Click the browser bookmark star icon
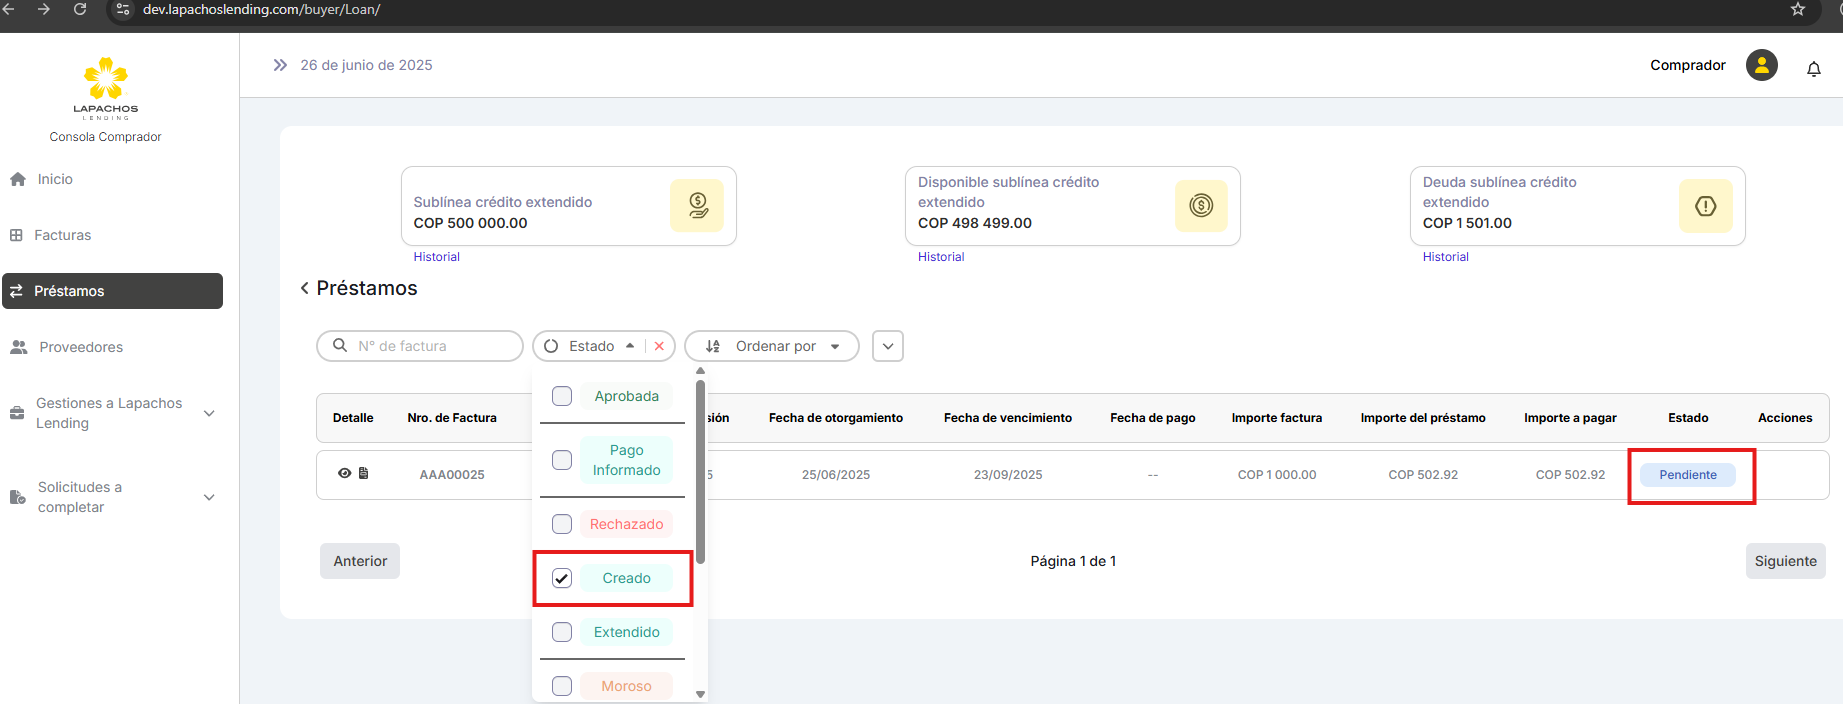1843x704 pixels. (1798, 10)
